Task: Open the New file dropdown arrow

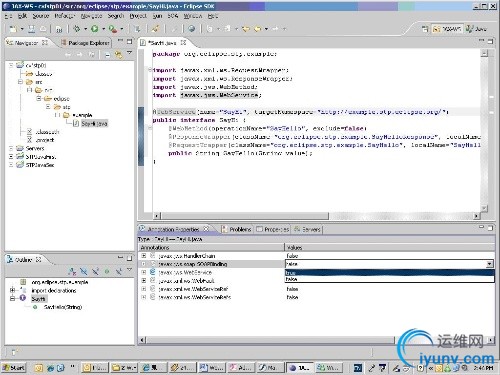Action: click(x=22, y=29)
